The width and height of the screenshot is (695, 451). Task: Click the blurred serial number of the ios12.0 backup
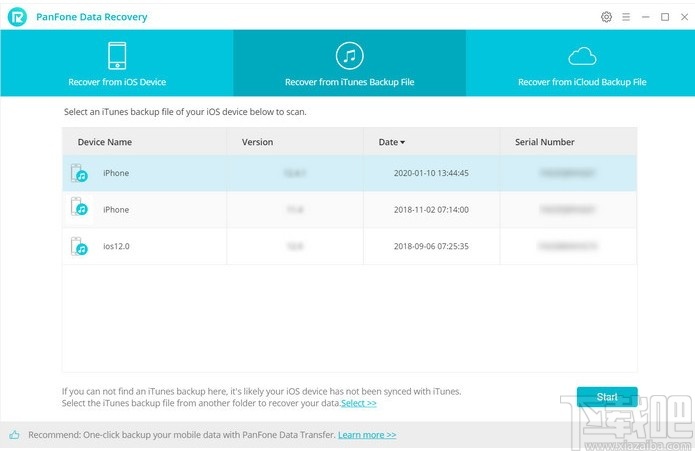point(568,246)
